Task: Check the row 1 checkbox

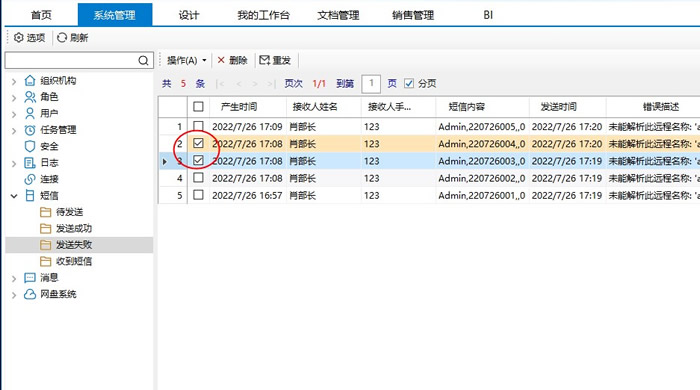Action: tap(198, 126)
